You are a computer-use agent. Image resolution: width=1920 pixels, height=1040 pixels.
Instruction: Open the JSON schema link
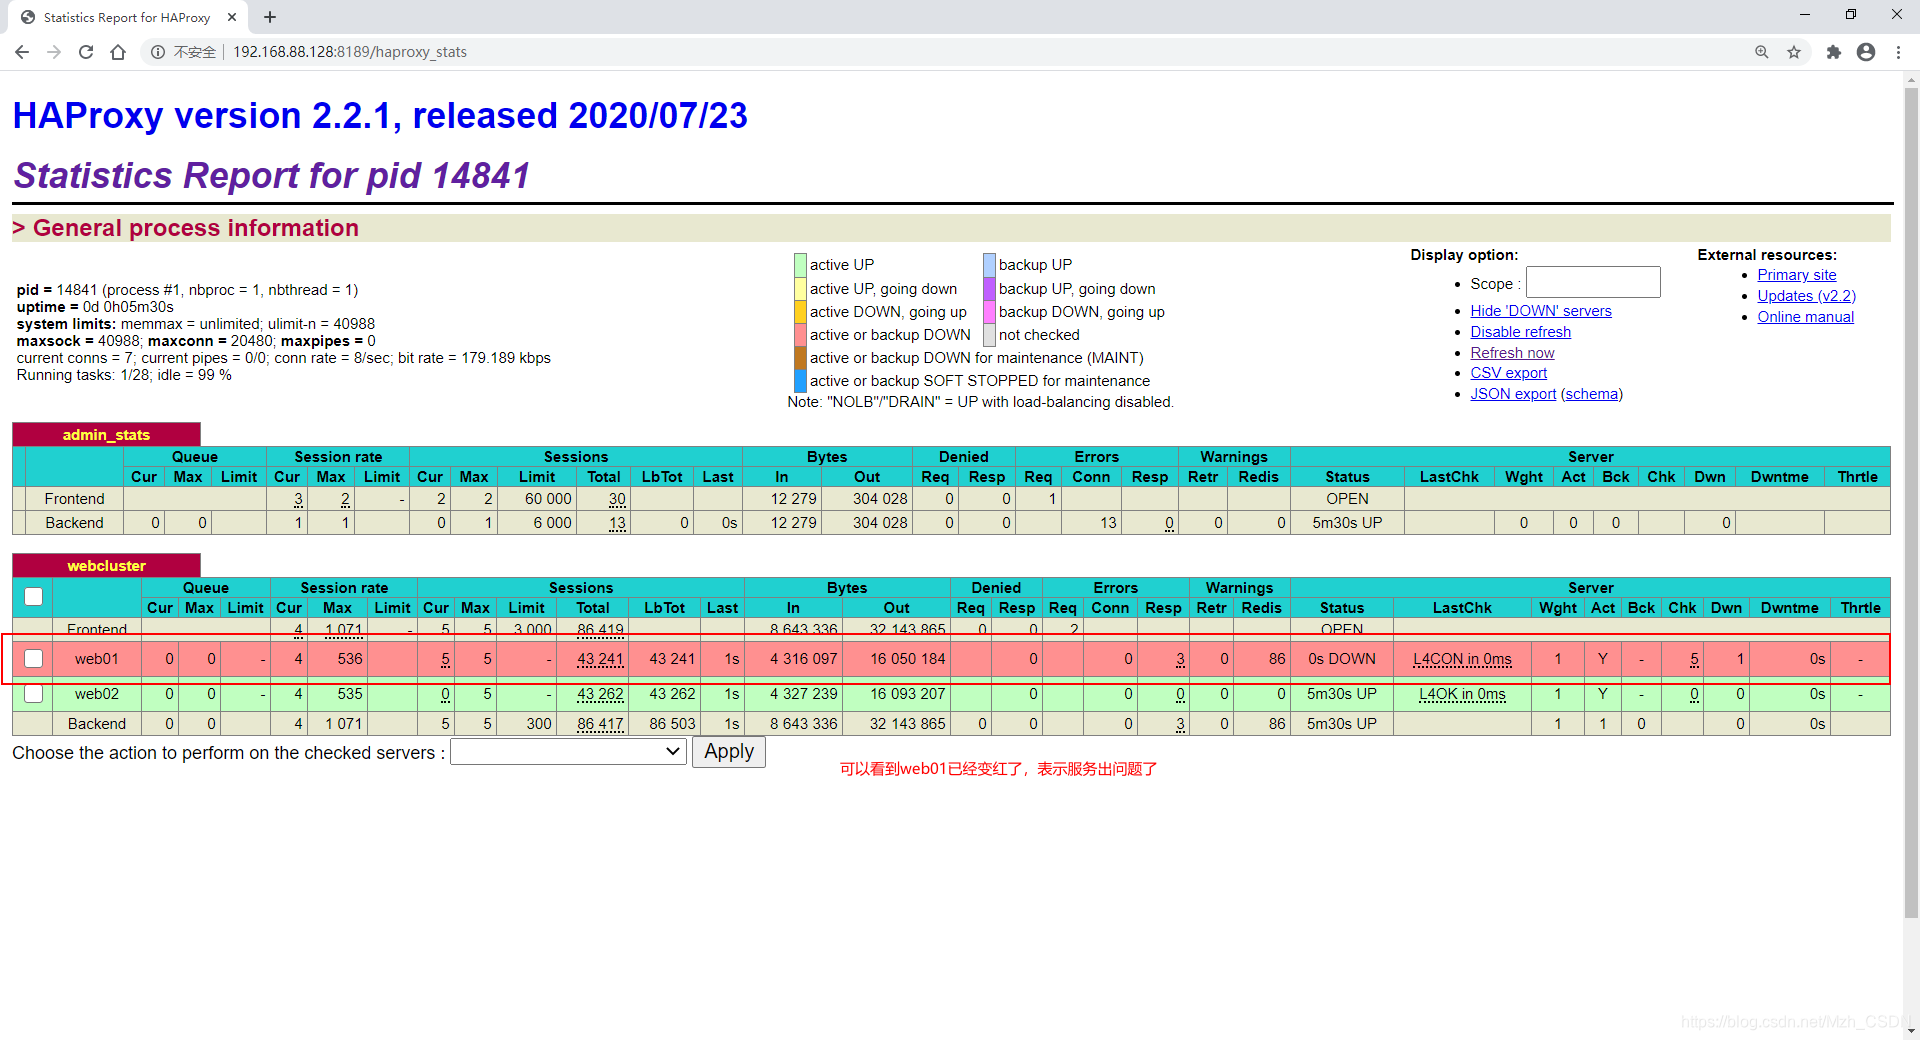(x=1592, y=394)
